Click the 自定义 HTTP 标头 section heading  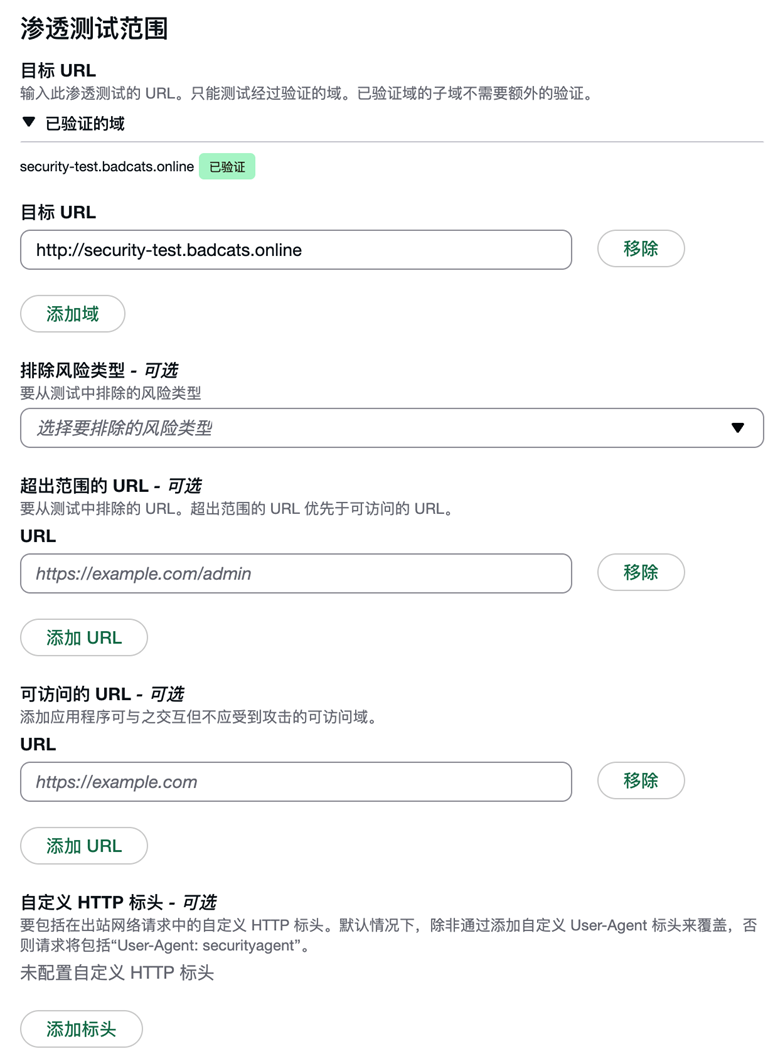(x=120, y=903)
